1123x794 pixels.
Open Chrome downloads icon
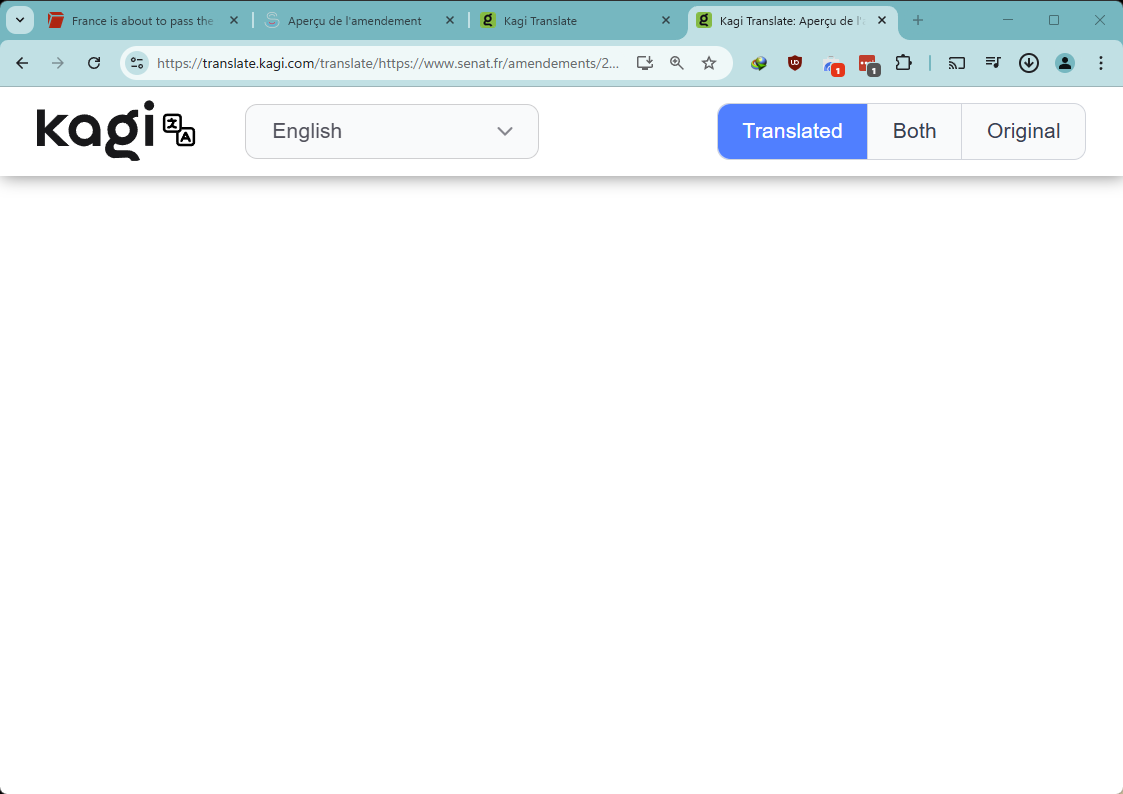point(1029,63)
